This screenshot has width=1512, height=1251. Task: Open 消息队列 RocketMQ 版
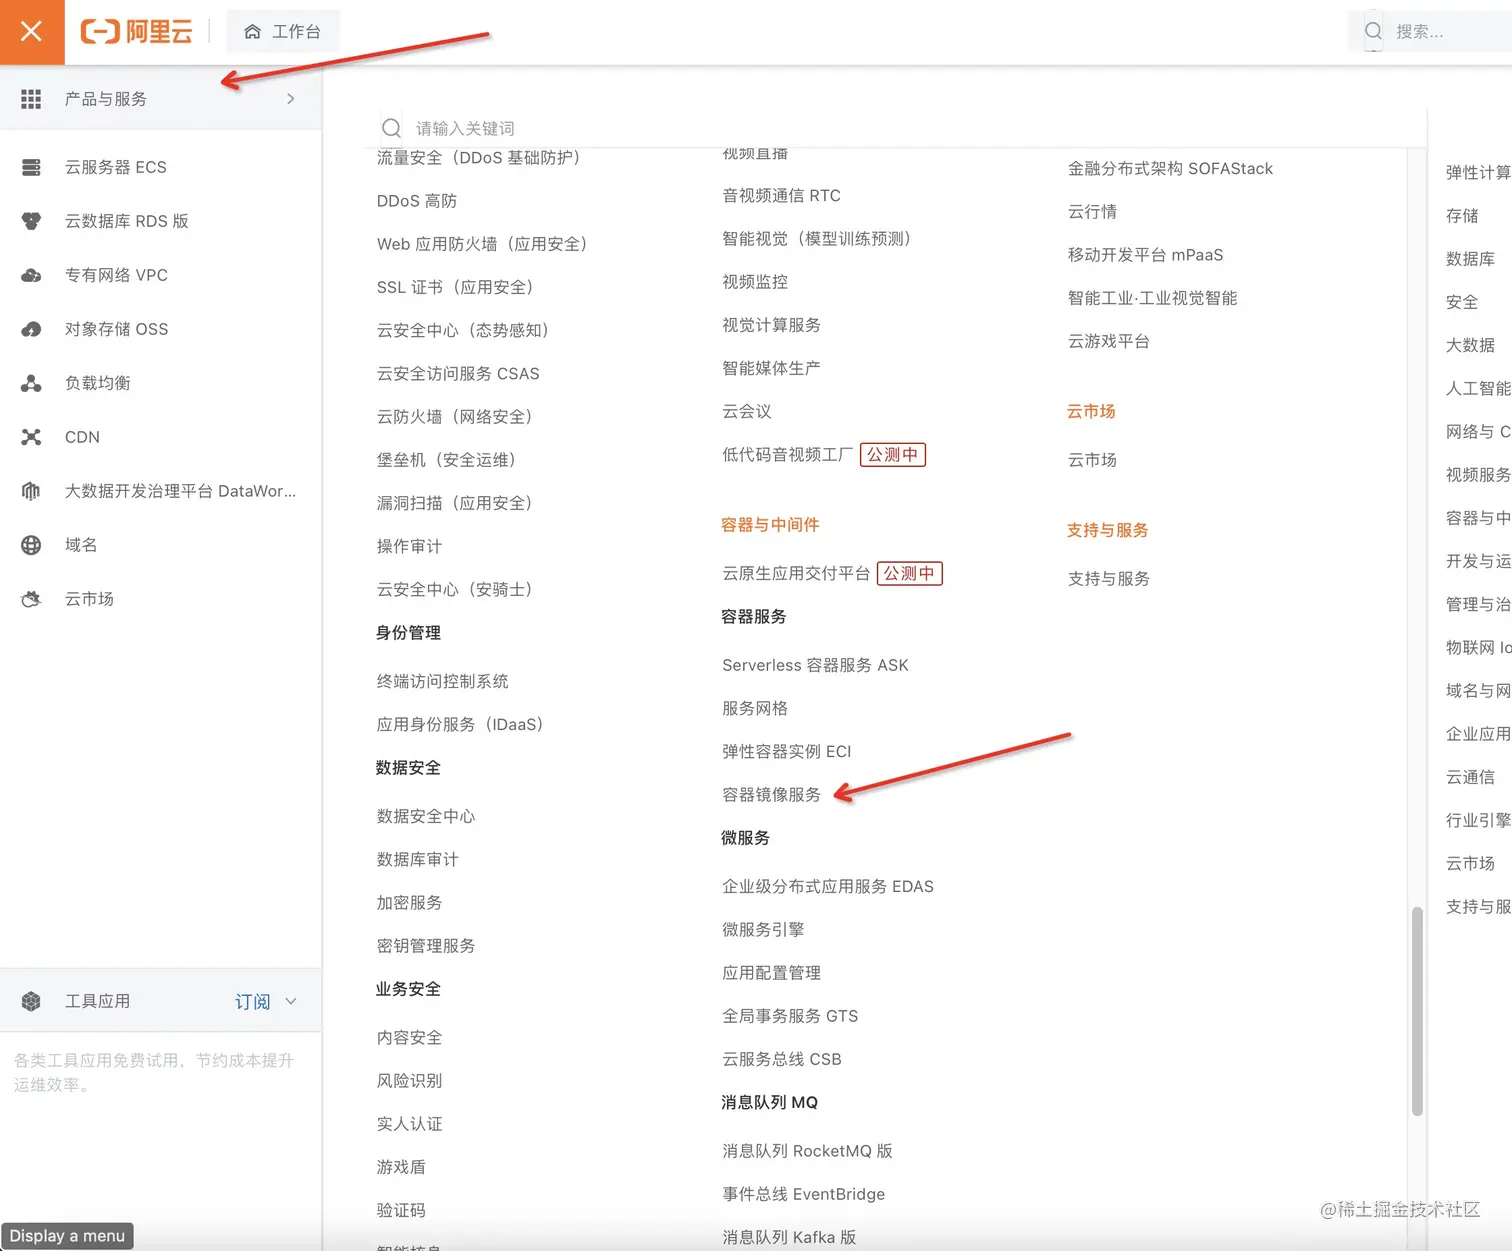[807, 1151]
